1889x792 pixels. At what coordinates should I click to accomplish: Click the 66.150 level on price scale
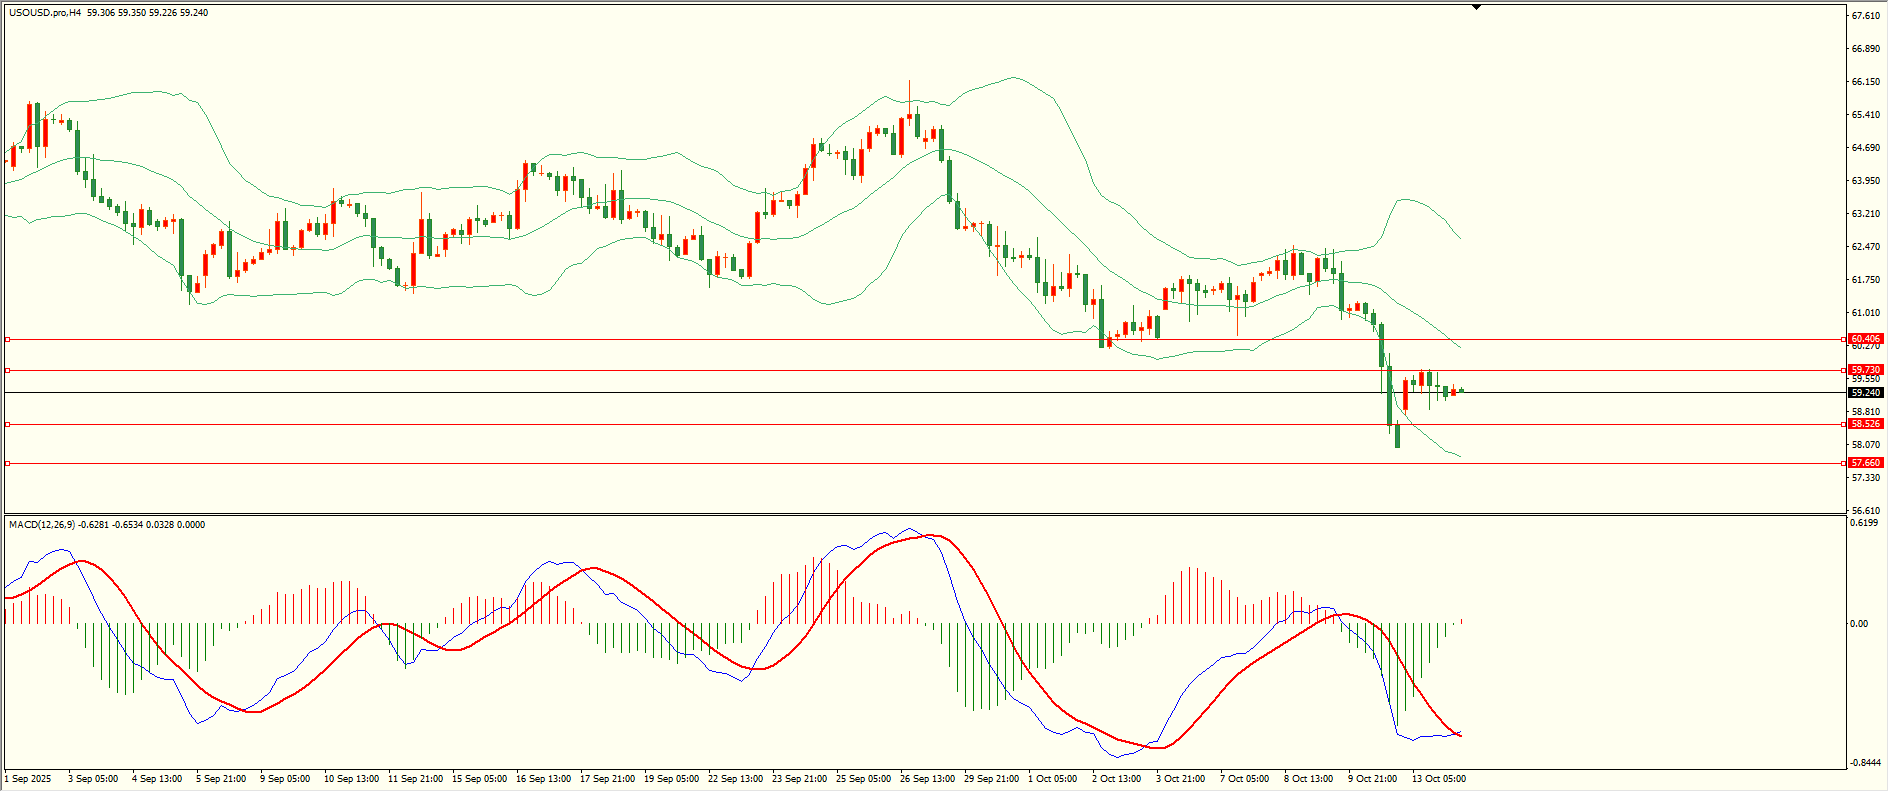pos(1865,82)
